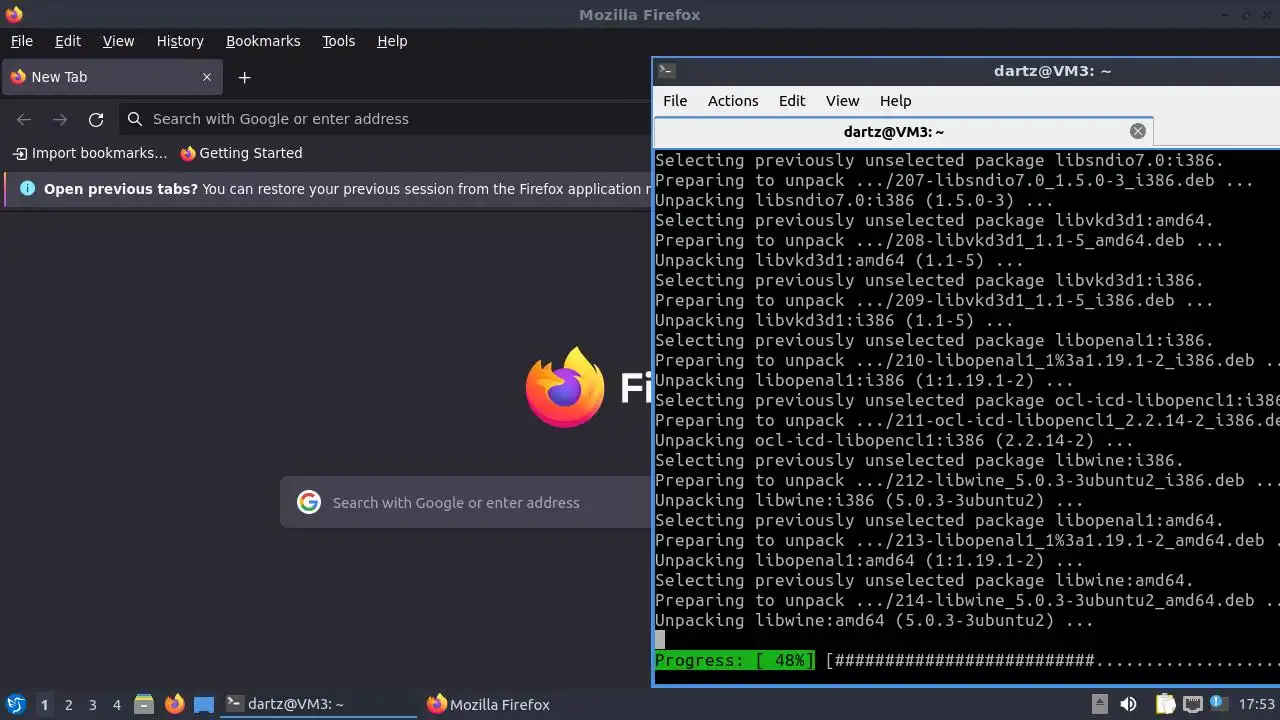This screenshot has height=720, width=1280.
Task: Click the terminal icon in terminal title bar
Action: [667, 71]
